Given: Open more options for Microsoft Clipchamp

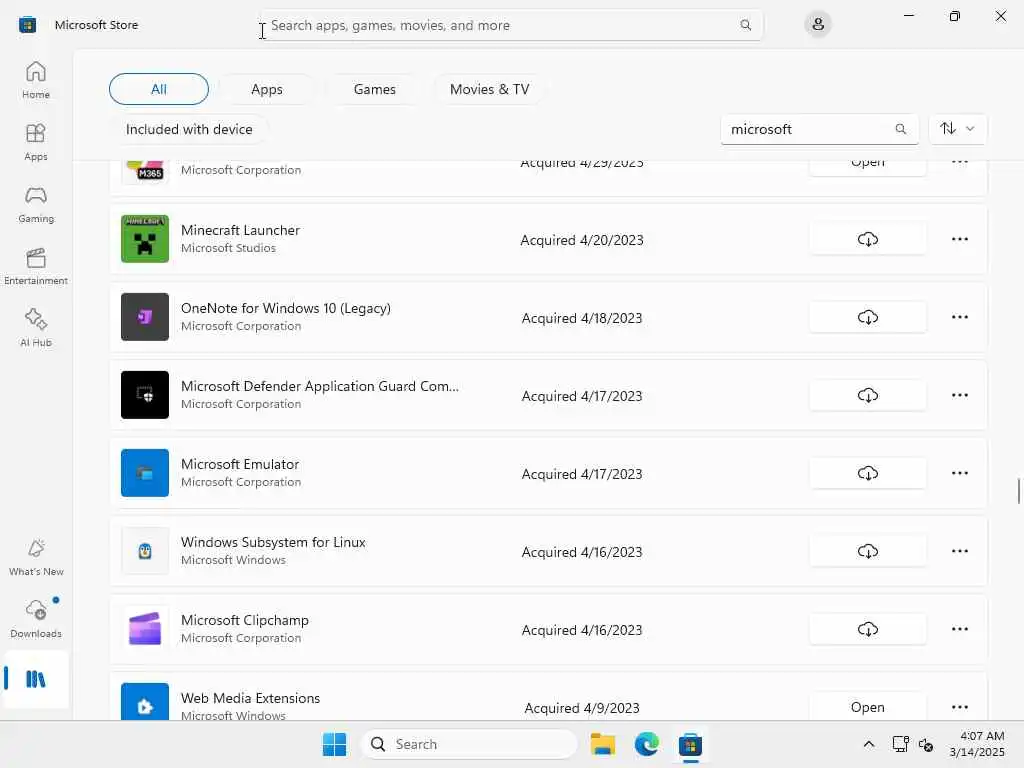Looking at the screenshot, I should coord(959,629).
